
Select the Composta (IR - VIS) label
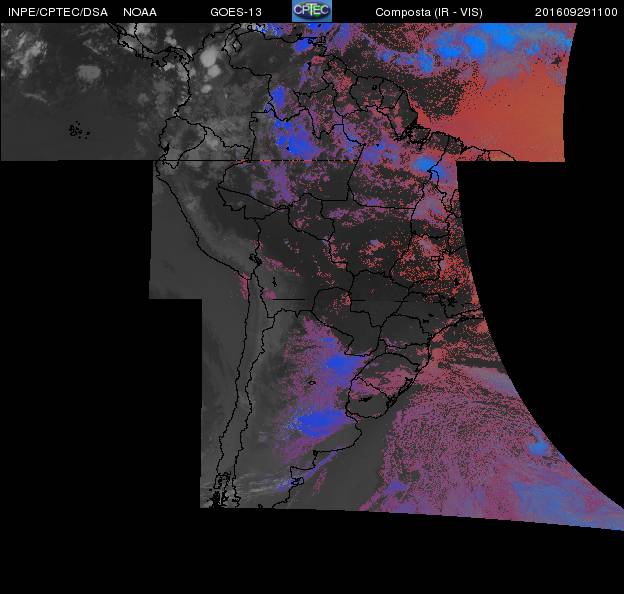(x=429, y=12)
